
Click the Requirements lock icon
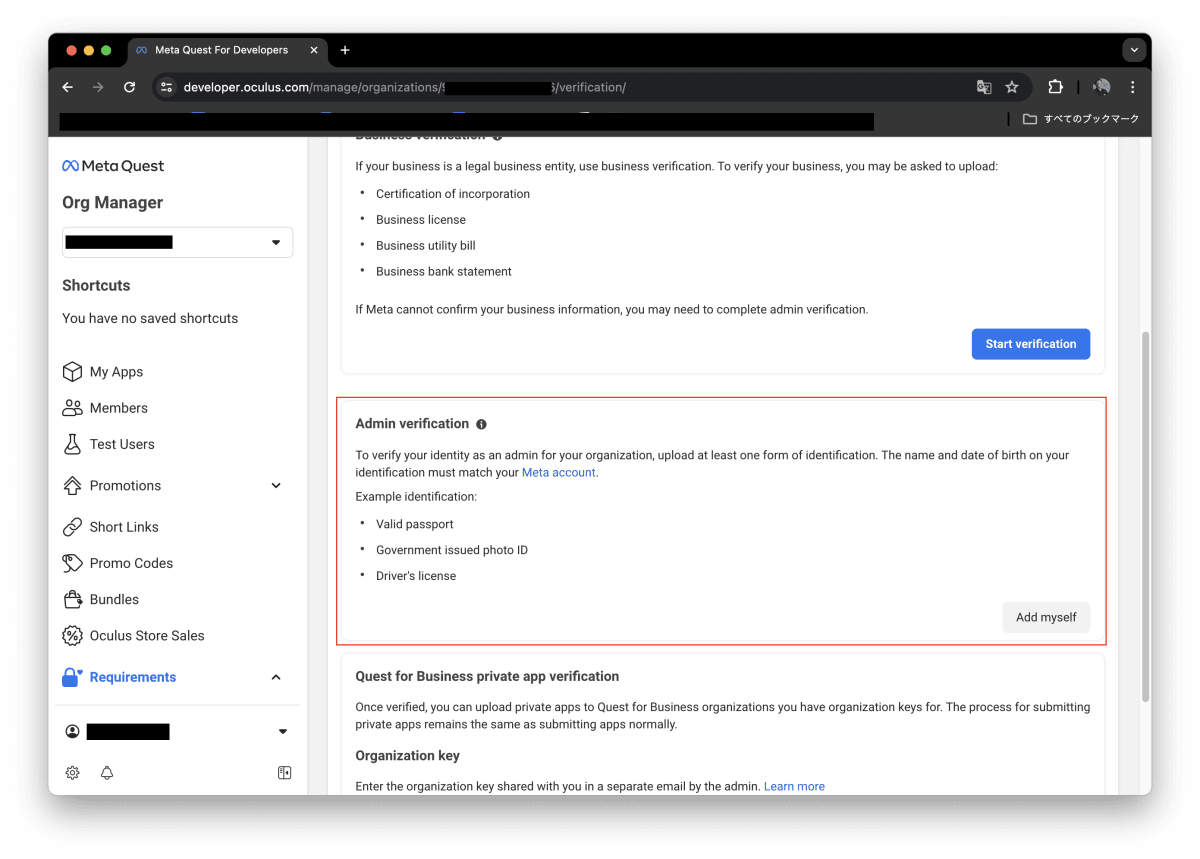point(72,677)
